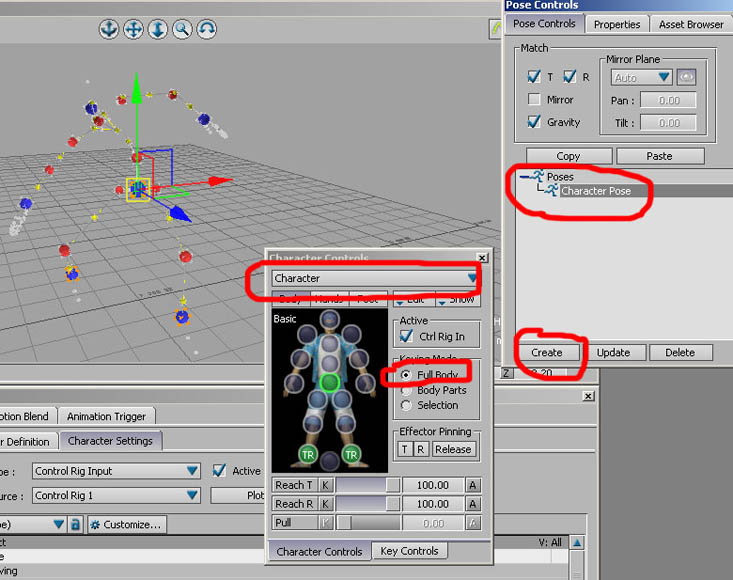Click the right elbow effector on the figure
This screenshot has width=733, height=580.
(x=359, y=359)
